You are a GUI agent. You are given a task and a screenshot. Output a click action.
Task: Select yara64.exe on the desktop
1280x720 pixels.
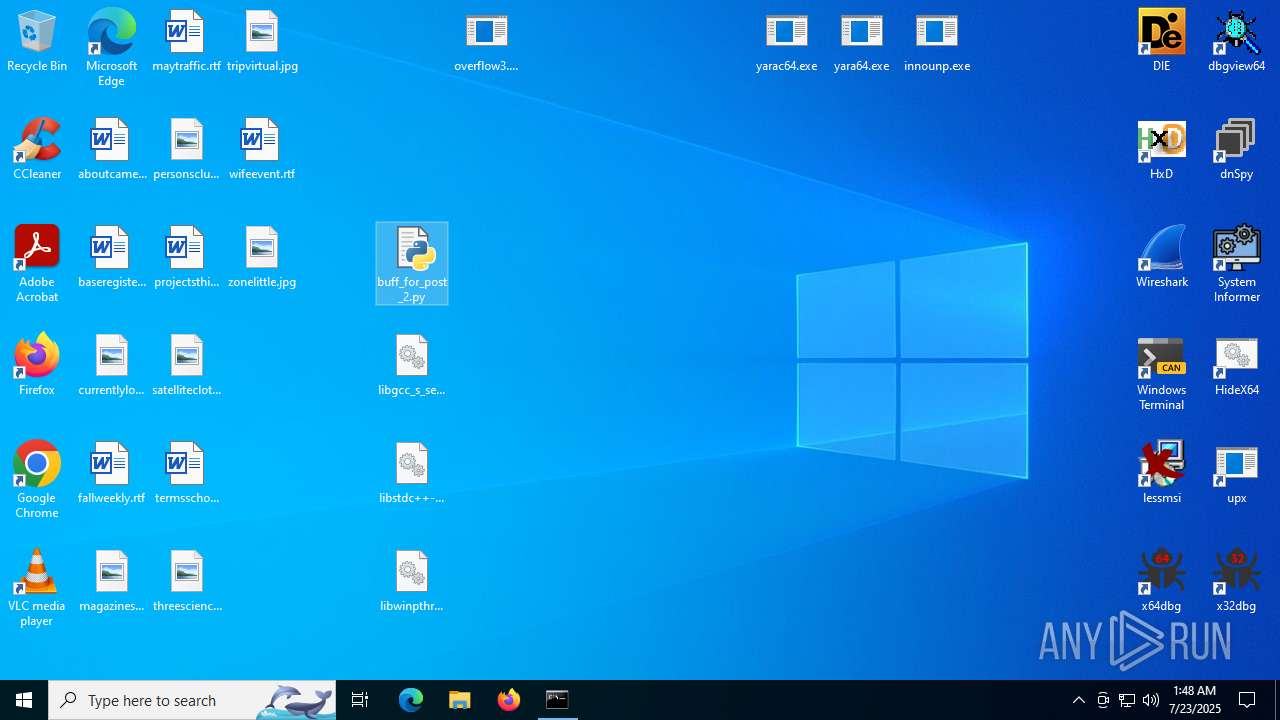862,42
